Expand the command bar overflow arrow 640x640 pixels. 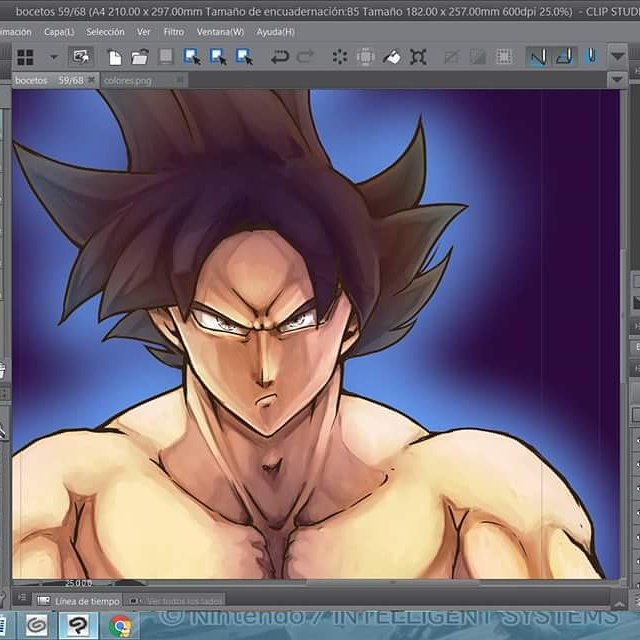coord(618,56)
